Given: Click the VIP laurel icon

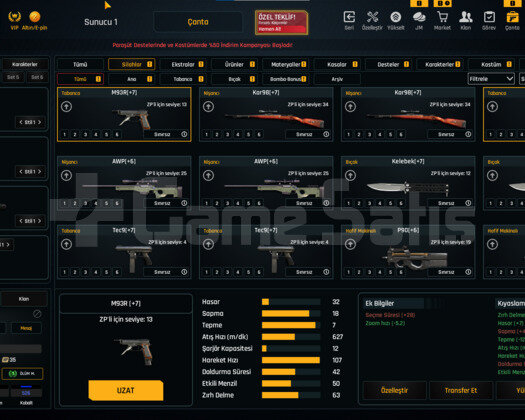Looking at the screenshot, I should click(14, 17).
